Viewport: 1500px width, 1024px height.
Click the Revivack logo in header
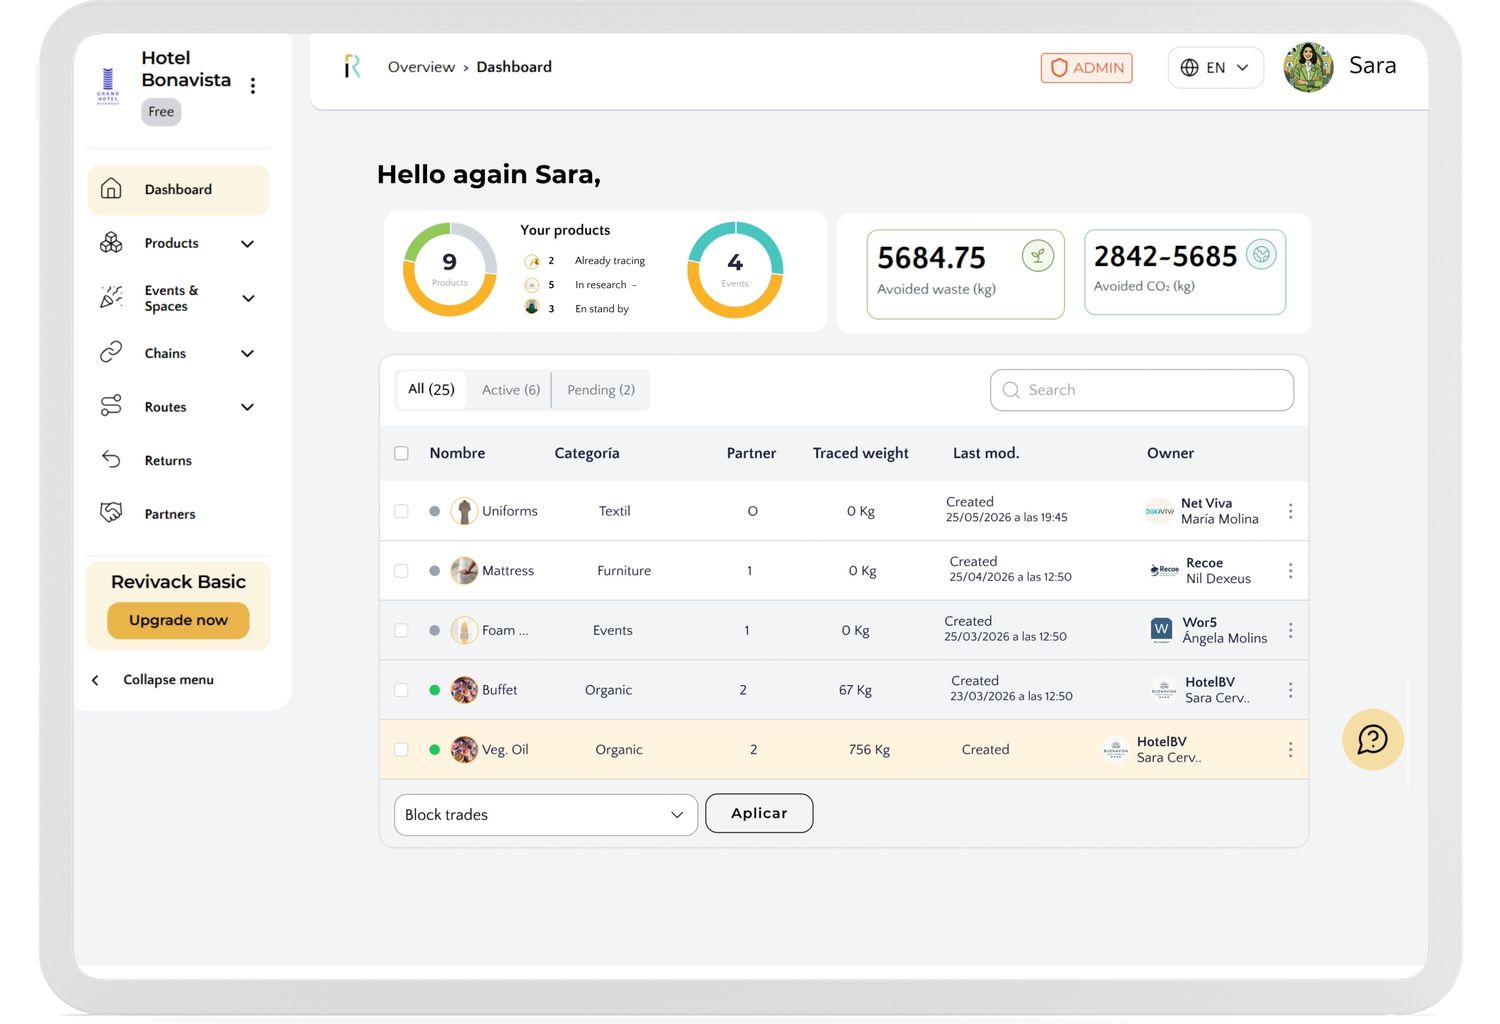pyautogui.click(x=352, y=67)
